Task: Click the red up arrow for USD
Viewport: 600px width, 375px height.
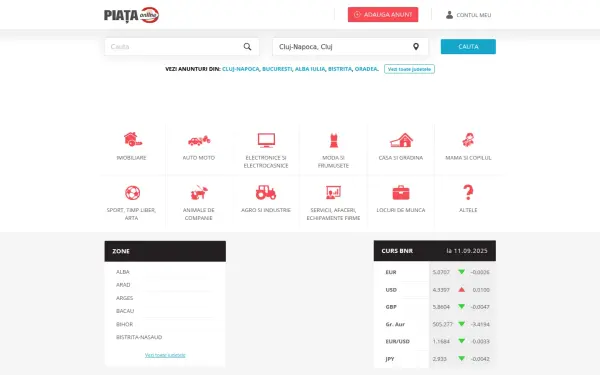Action: [461, 290]
